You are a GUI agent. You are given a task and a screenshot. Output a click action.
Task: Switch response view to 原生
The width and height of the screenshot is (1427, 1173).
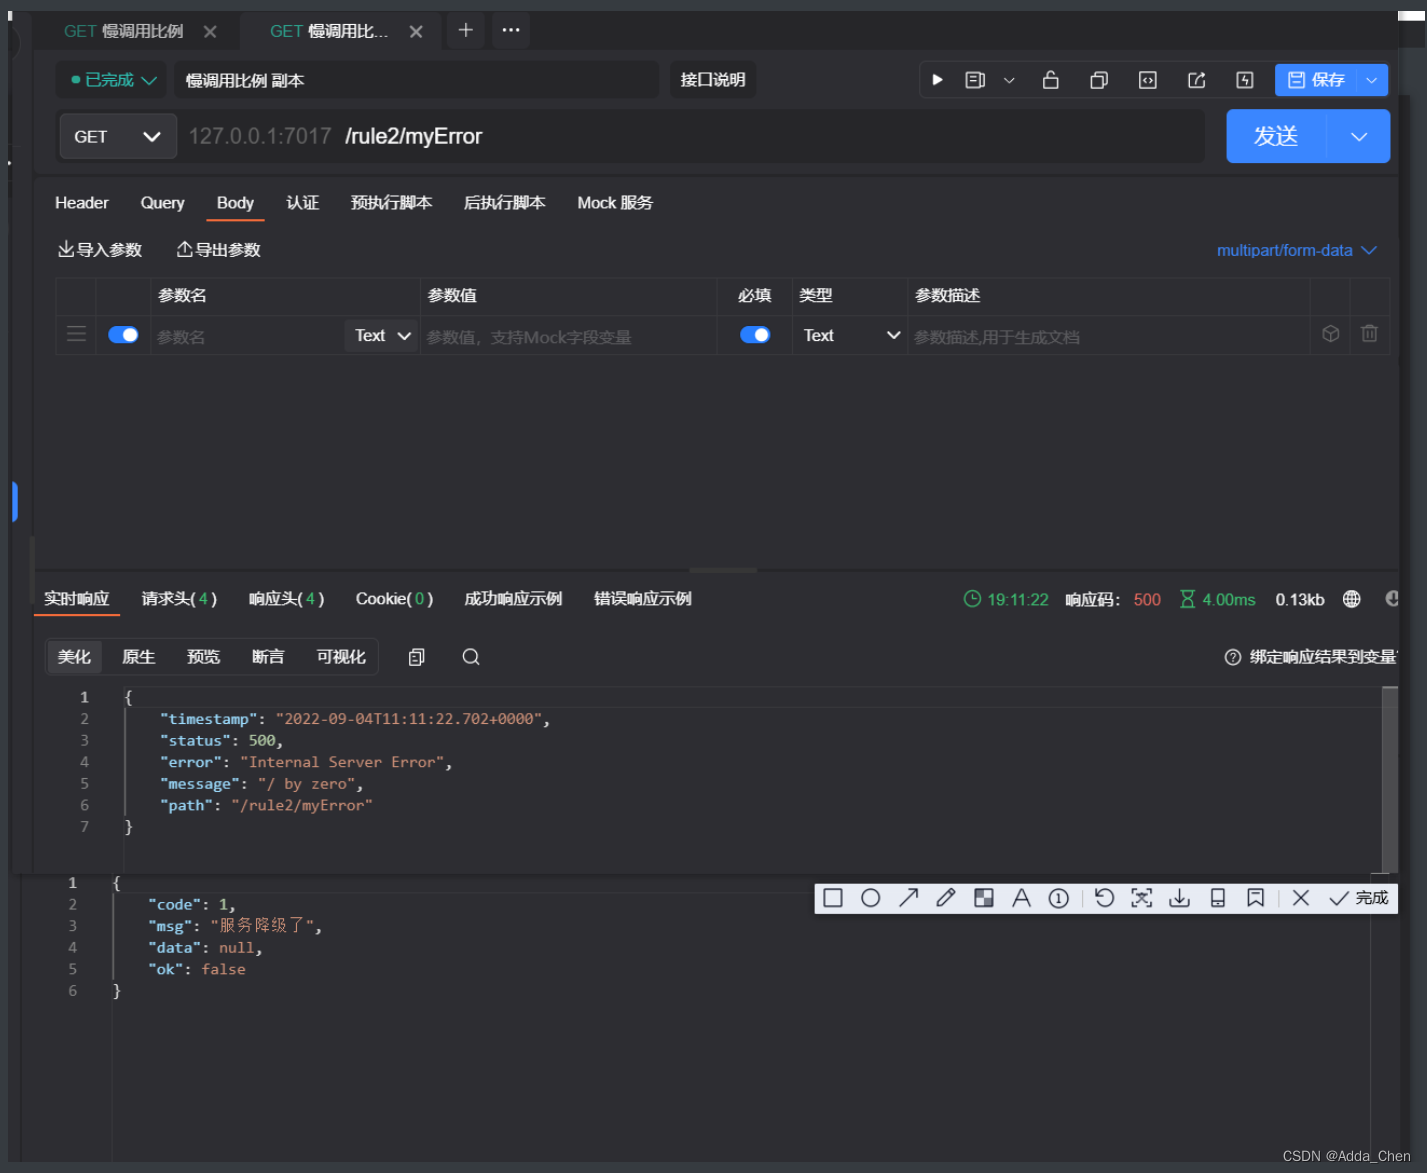point(138,657)
